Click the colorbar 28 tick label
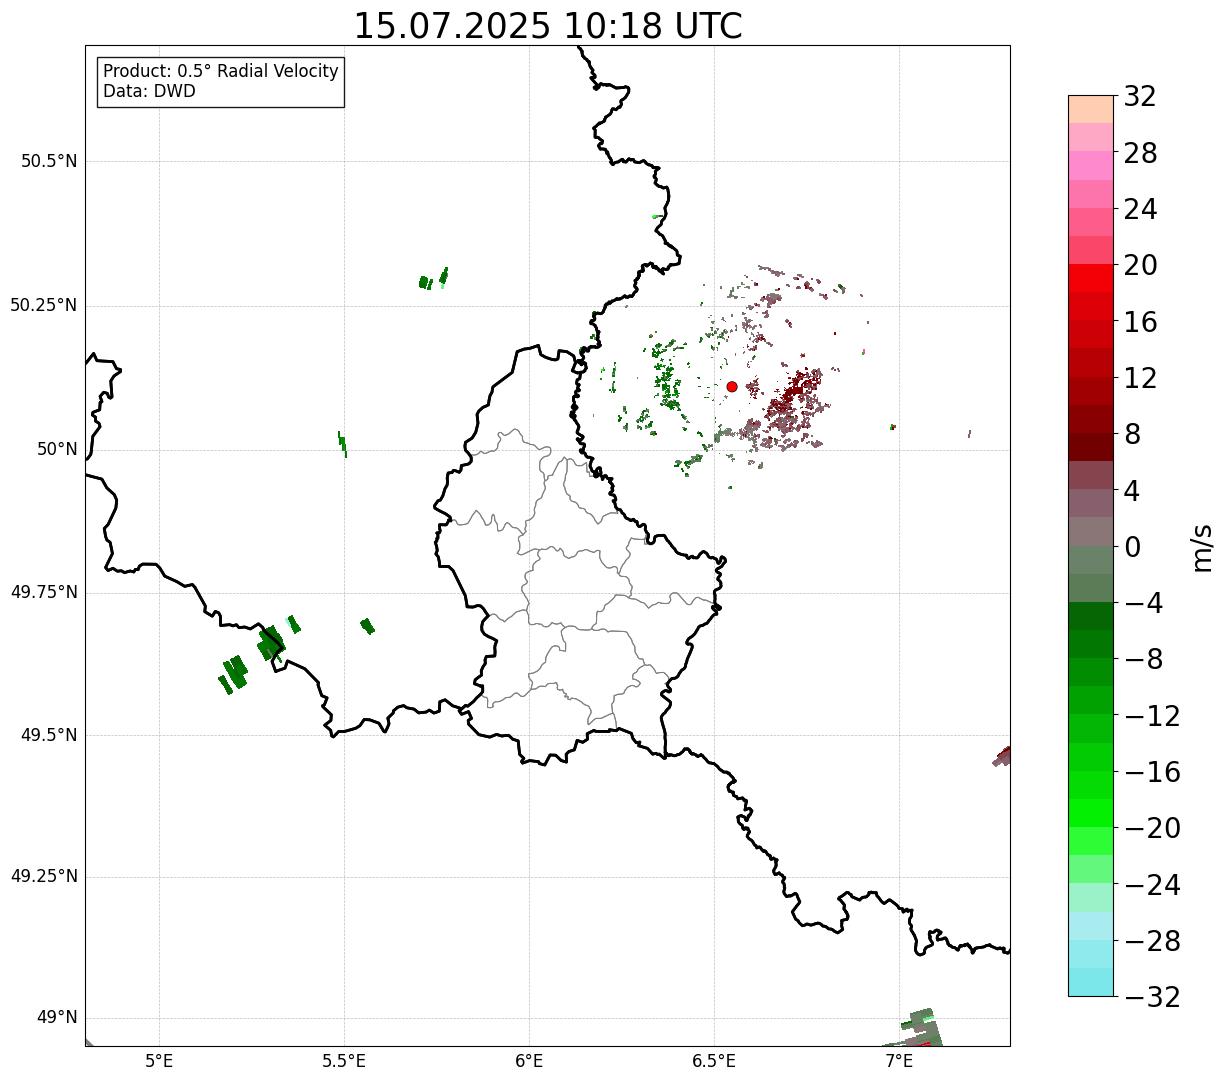This screenshot has height=1081, width=1225. click(1140, 153)
